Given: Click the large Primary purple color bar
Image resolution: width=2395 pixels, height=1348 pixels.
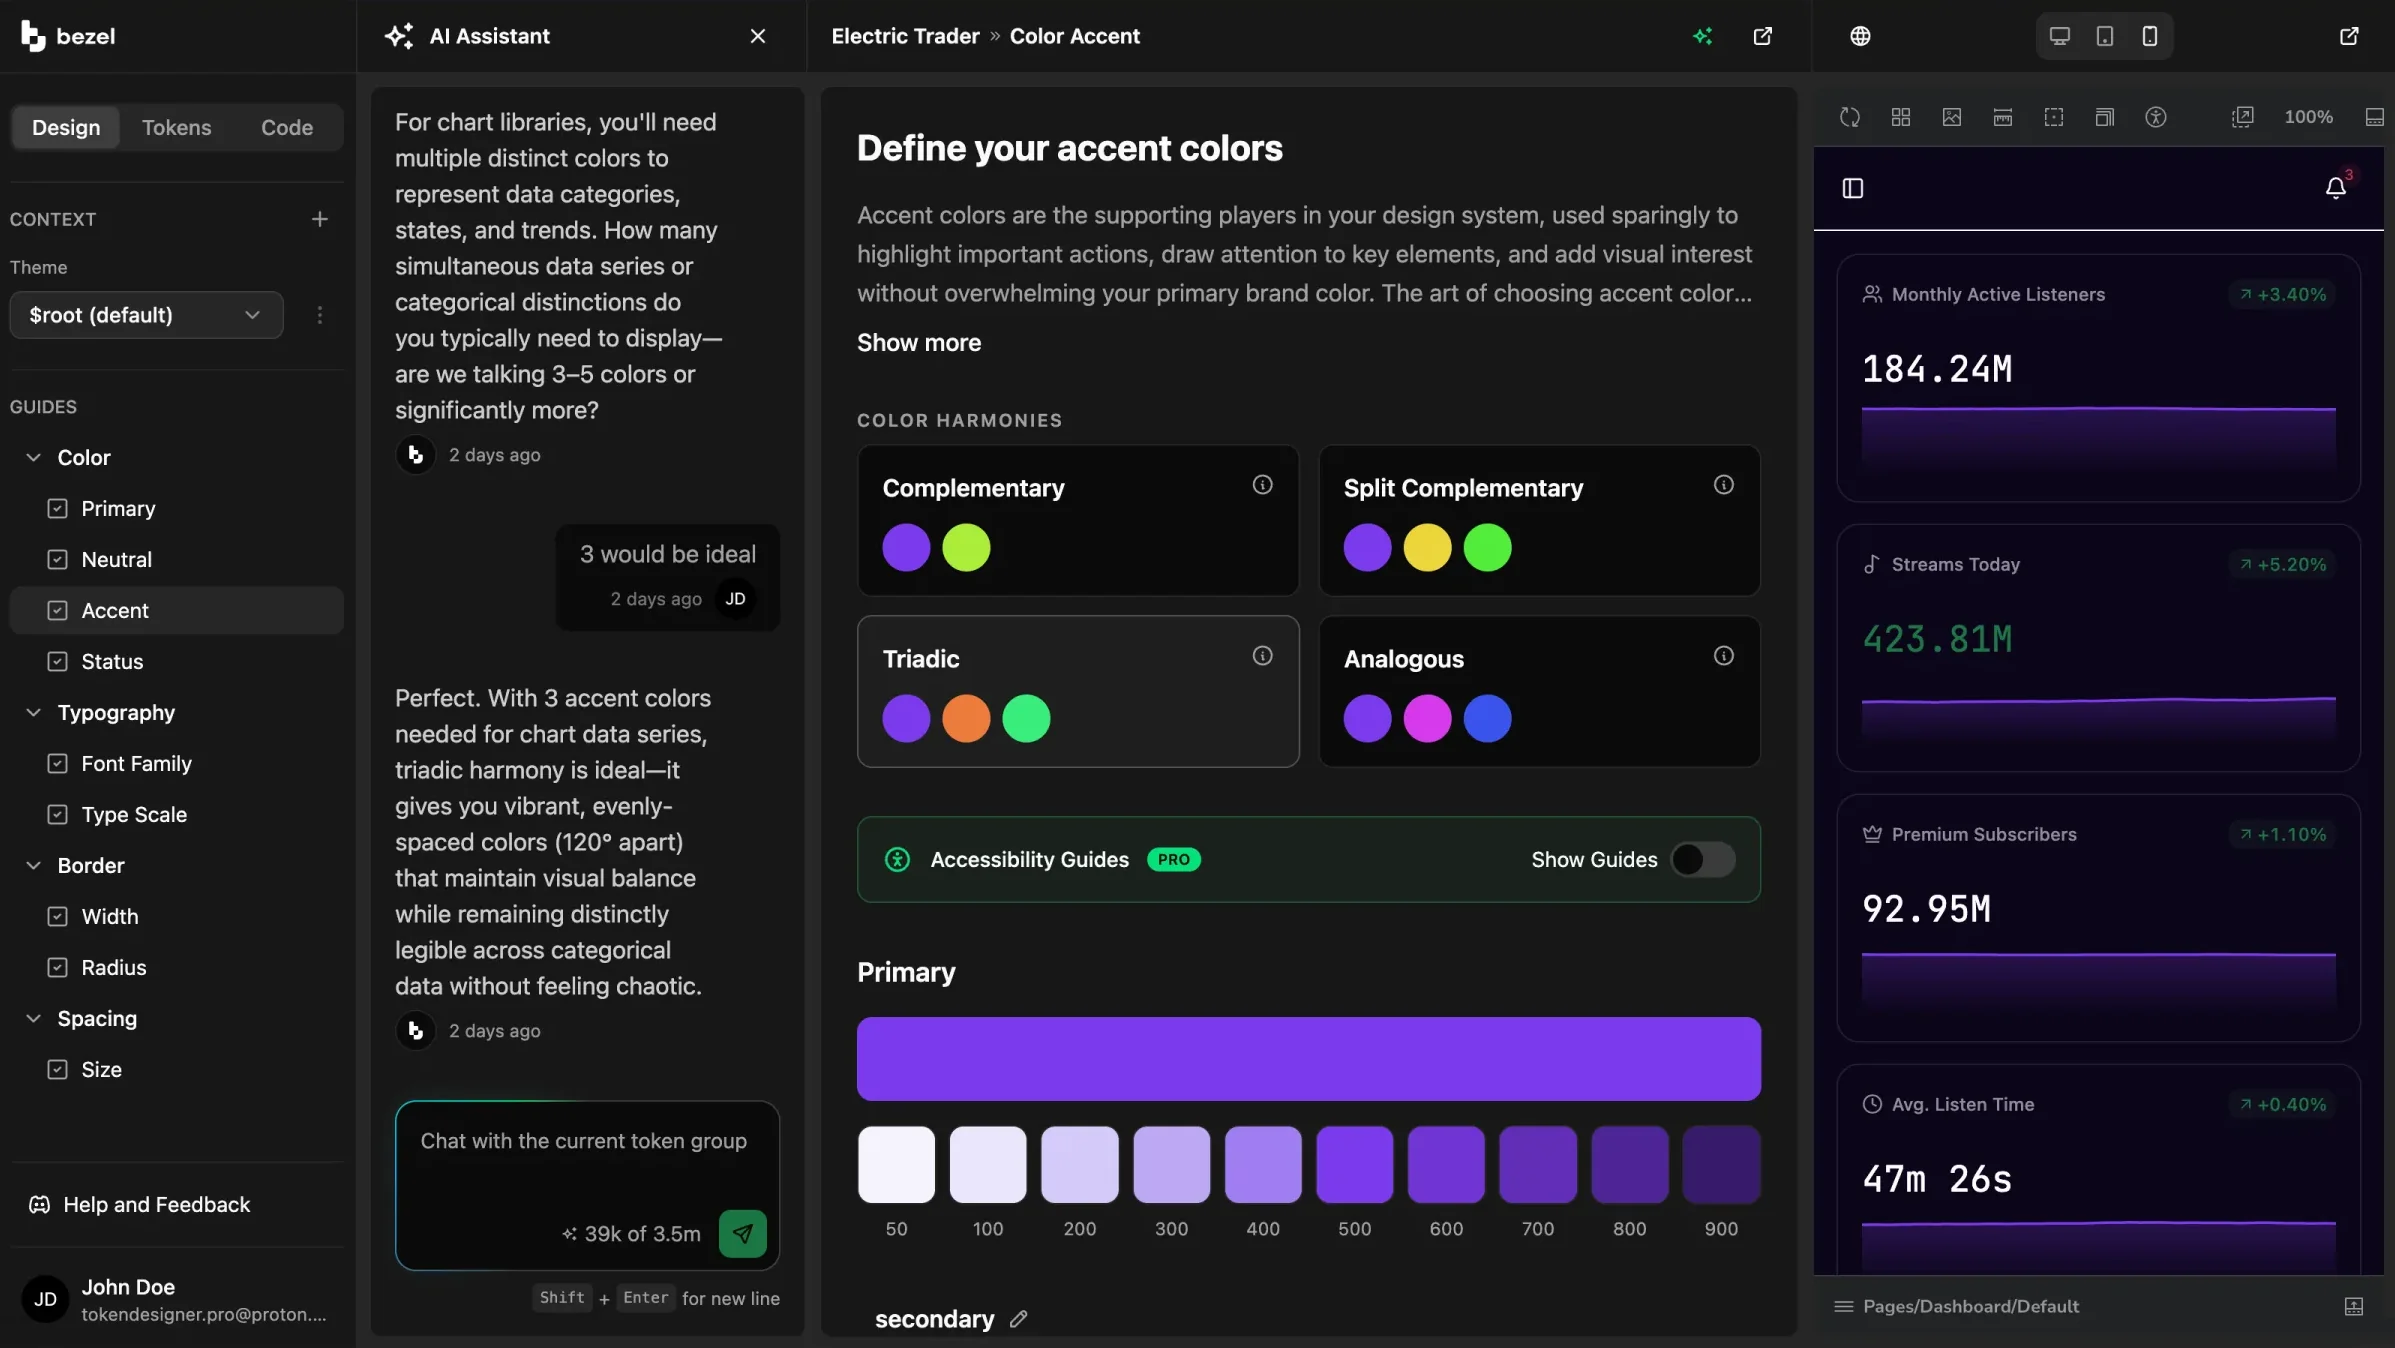Looking at the screenshot, I should [1308, 1059].
